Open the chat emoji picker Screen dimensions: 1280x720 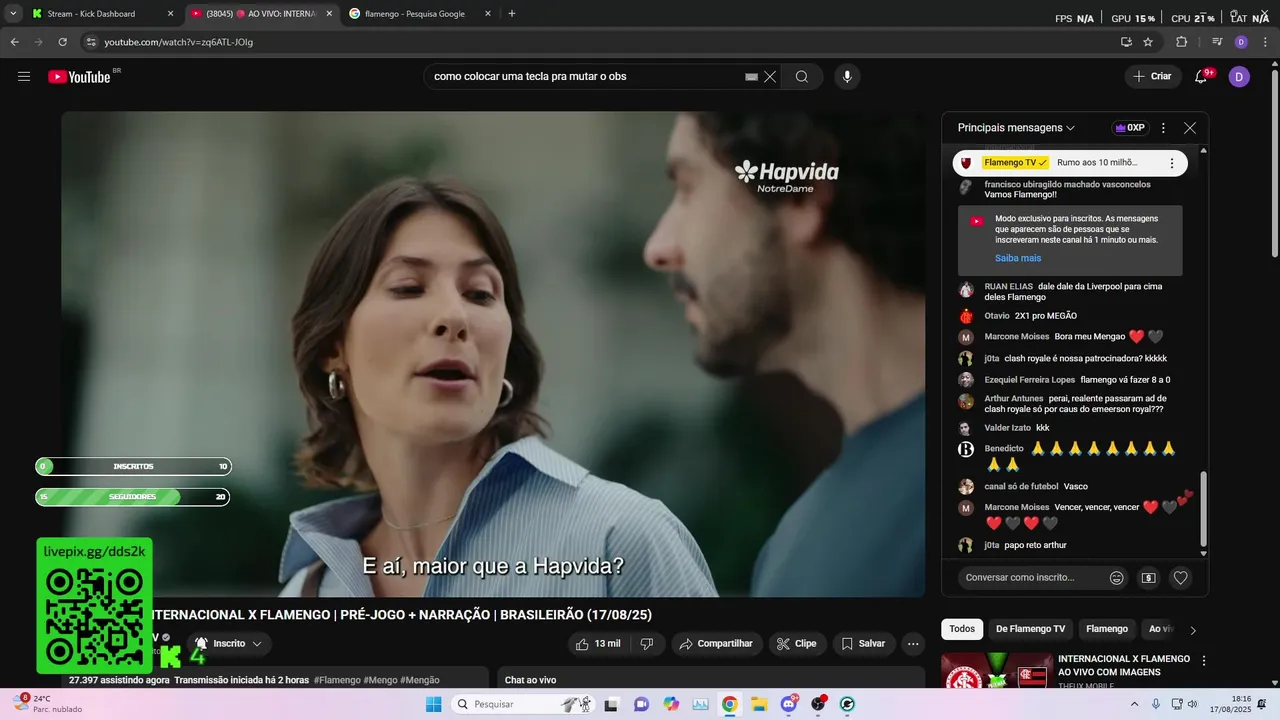point(1117,577)
